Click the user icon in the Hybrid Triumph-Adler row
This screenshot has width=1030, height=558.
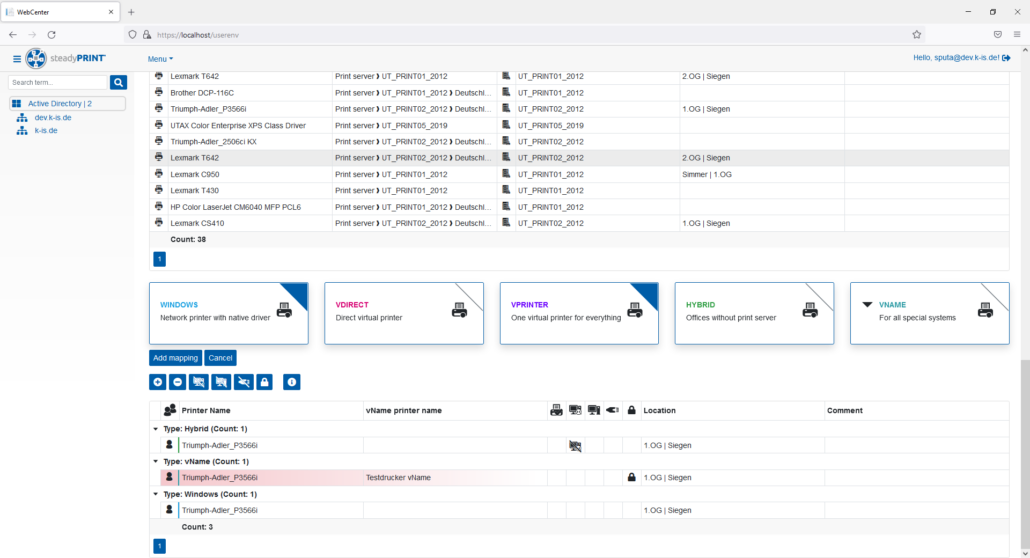(x=169, y=445)
